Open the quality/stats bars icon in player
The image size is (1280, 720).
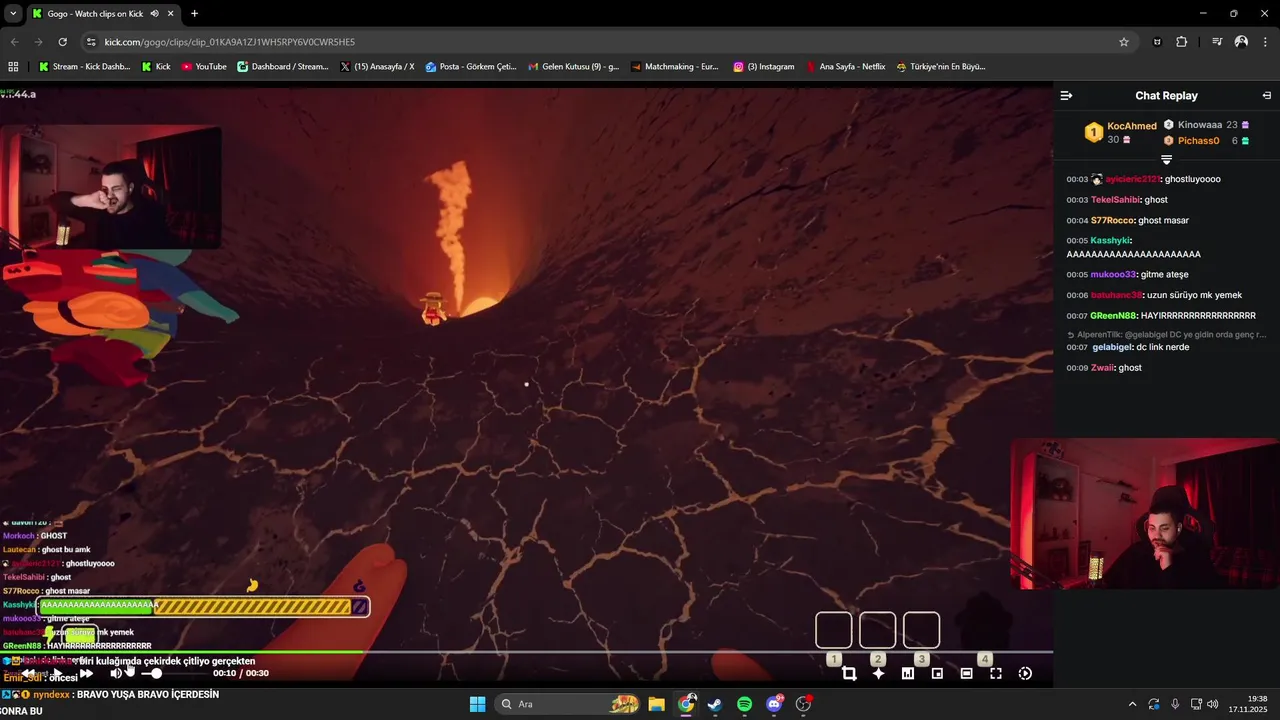(x=908, y=674)
